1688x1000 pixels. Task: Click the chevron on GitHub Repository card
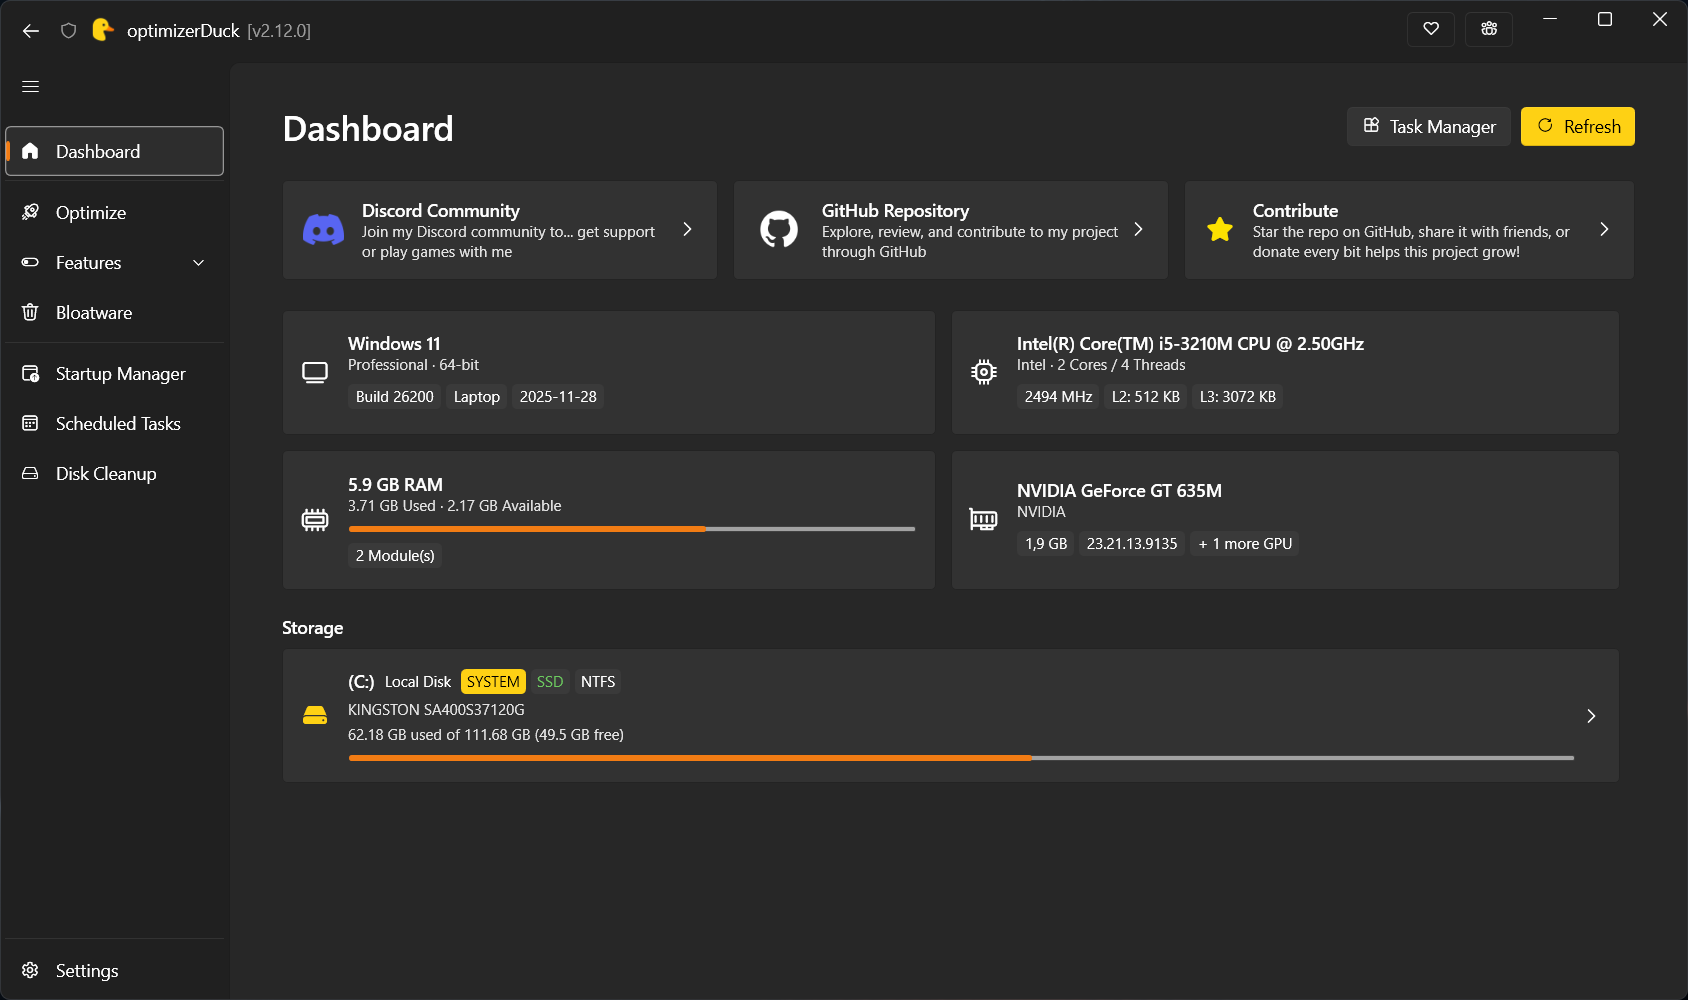pyautogui.click(x=1138, y=230)
